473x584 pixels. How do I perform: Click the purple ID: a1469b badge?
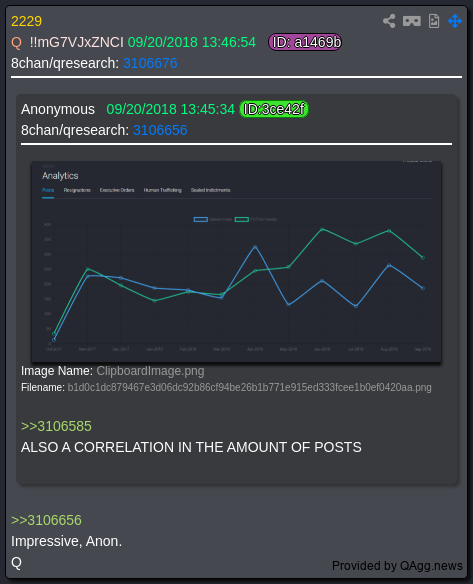click(305, 42)
